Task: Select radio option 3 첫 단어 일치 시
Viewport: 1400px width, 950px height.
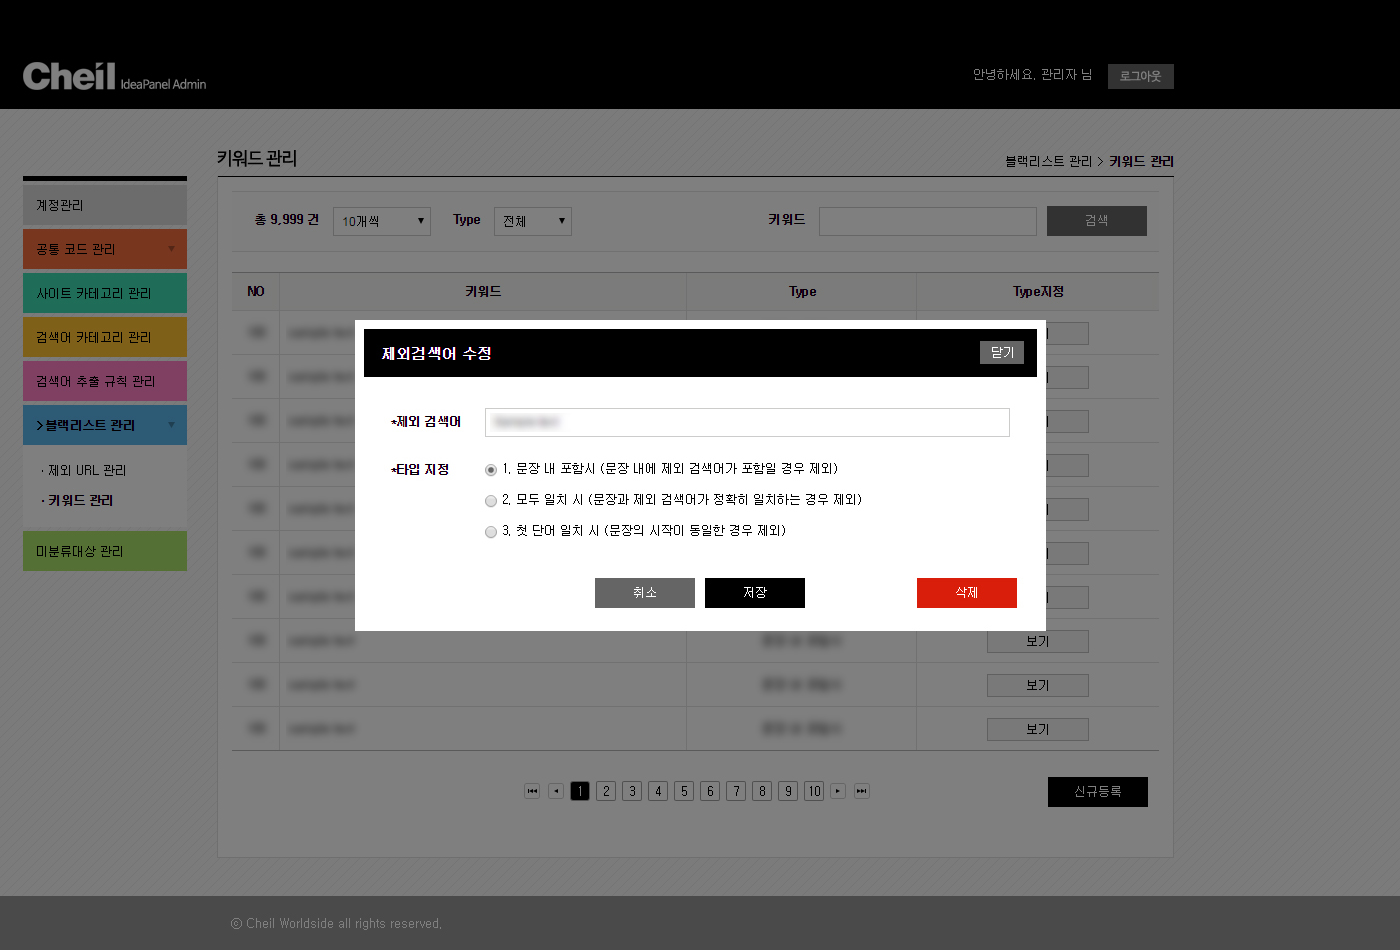Action: pyautogui.click(x=491, y=532)
